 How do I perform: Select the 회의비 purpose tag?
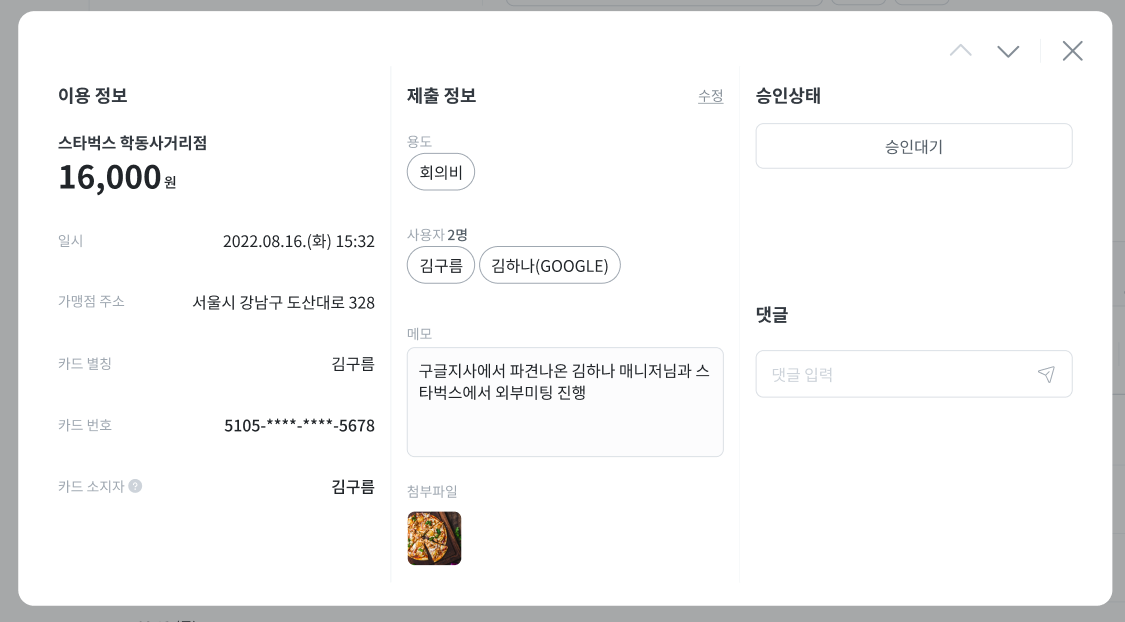(441, 172)
